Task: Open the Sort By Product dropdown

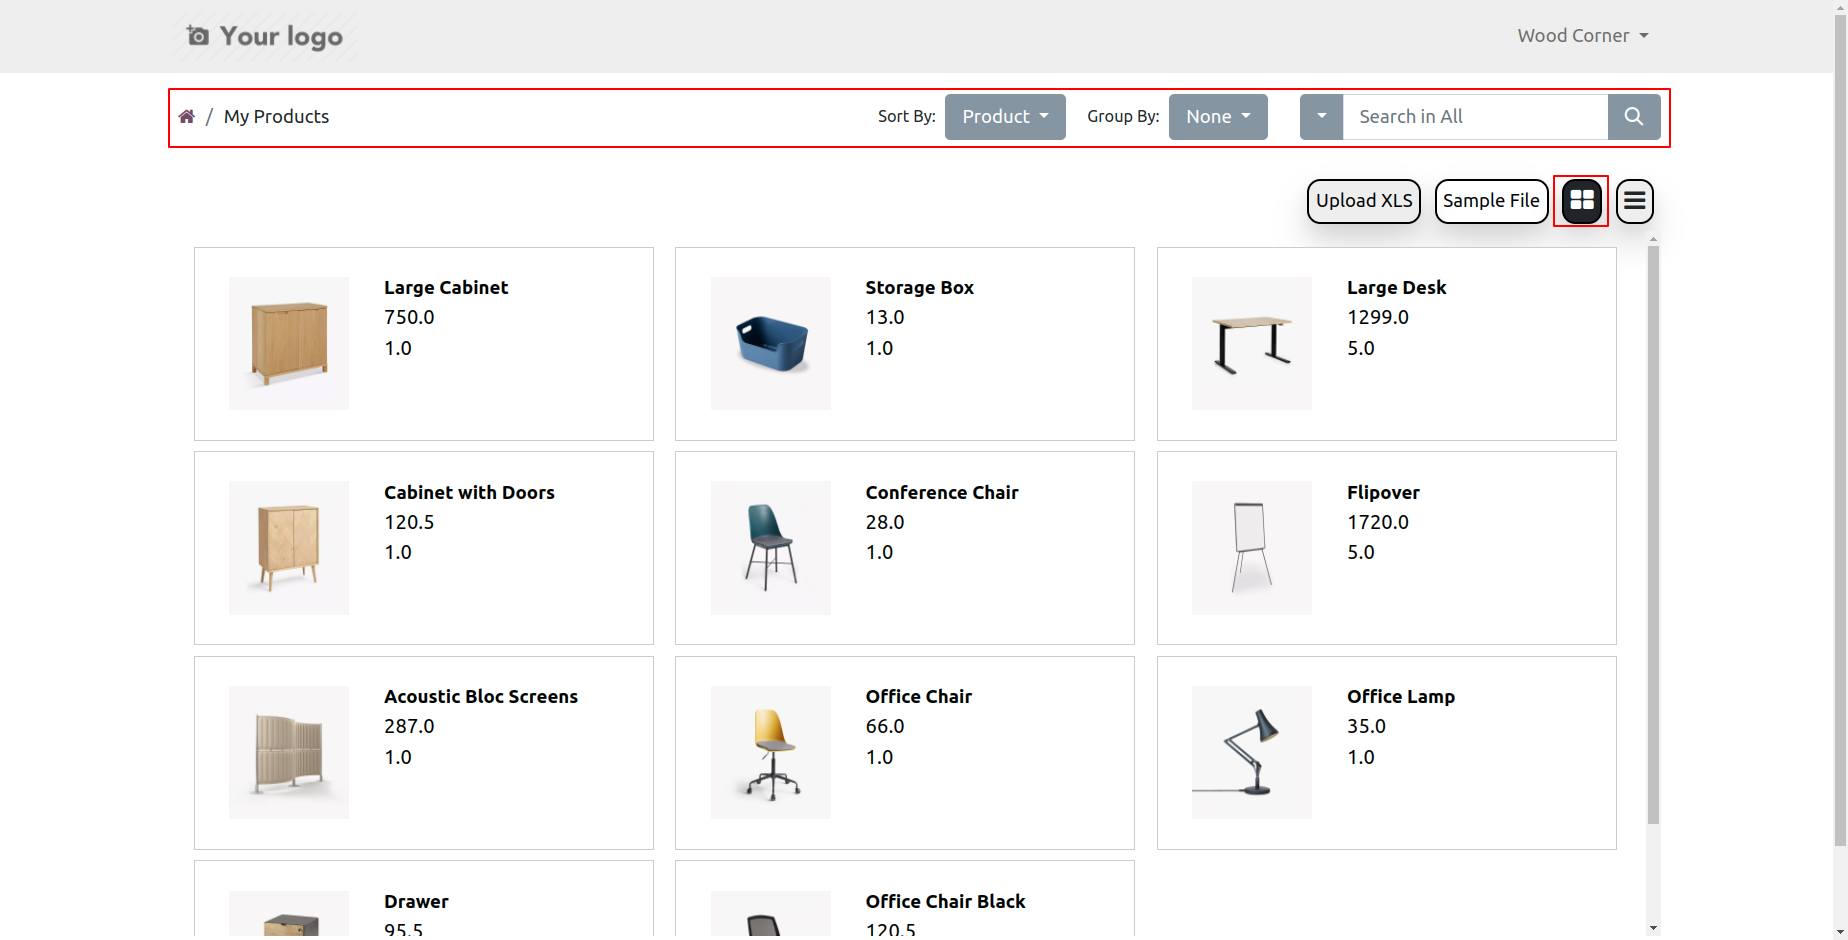Action: (x=1005, y=117)
